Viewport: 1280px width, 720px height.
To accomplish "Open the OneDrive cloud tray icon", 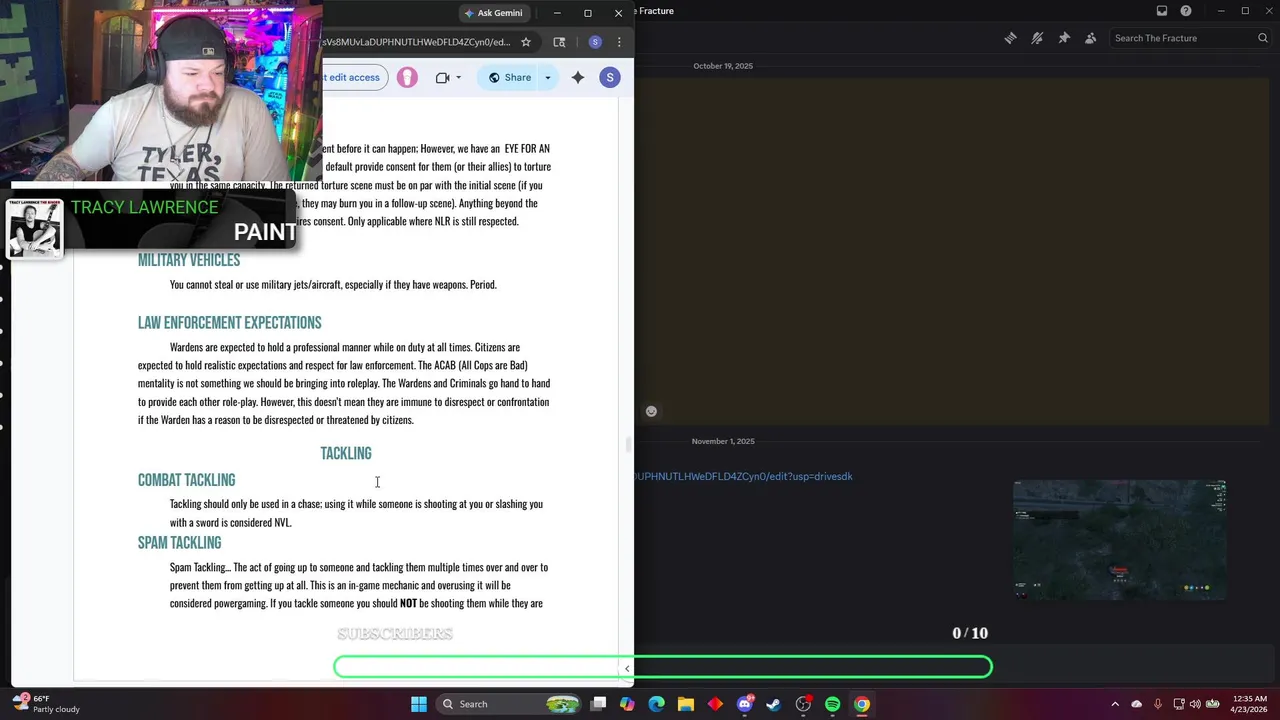I will (x=1137, y=704).
